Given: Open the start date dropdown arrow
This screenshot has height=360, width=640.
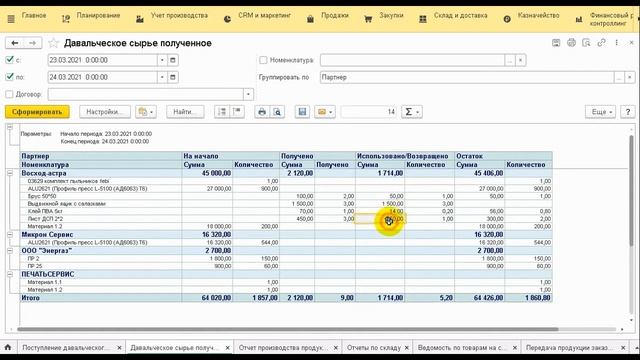Looking at the screenshot, I should pyautogui.click(x=162, y=60).
